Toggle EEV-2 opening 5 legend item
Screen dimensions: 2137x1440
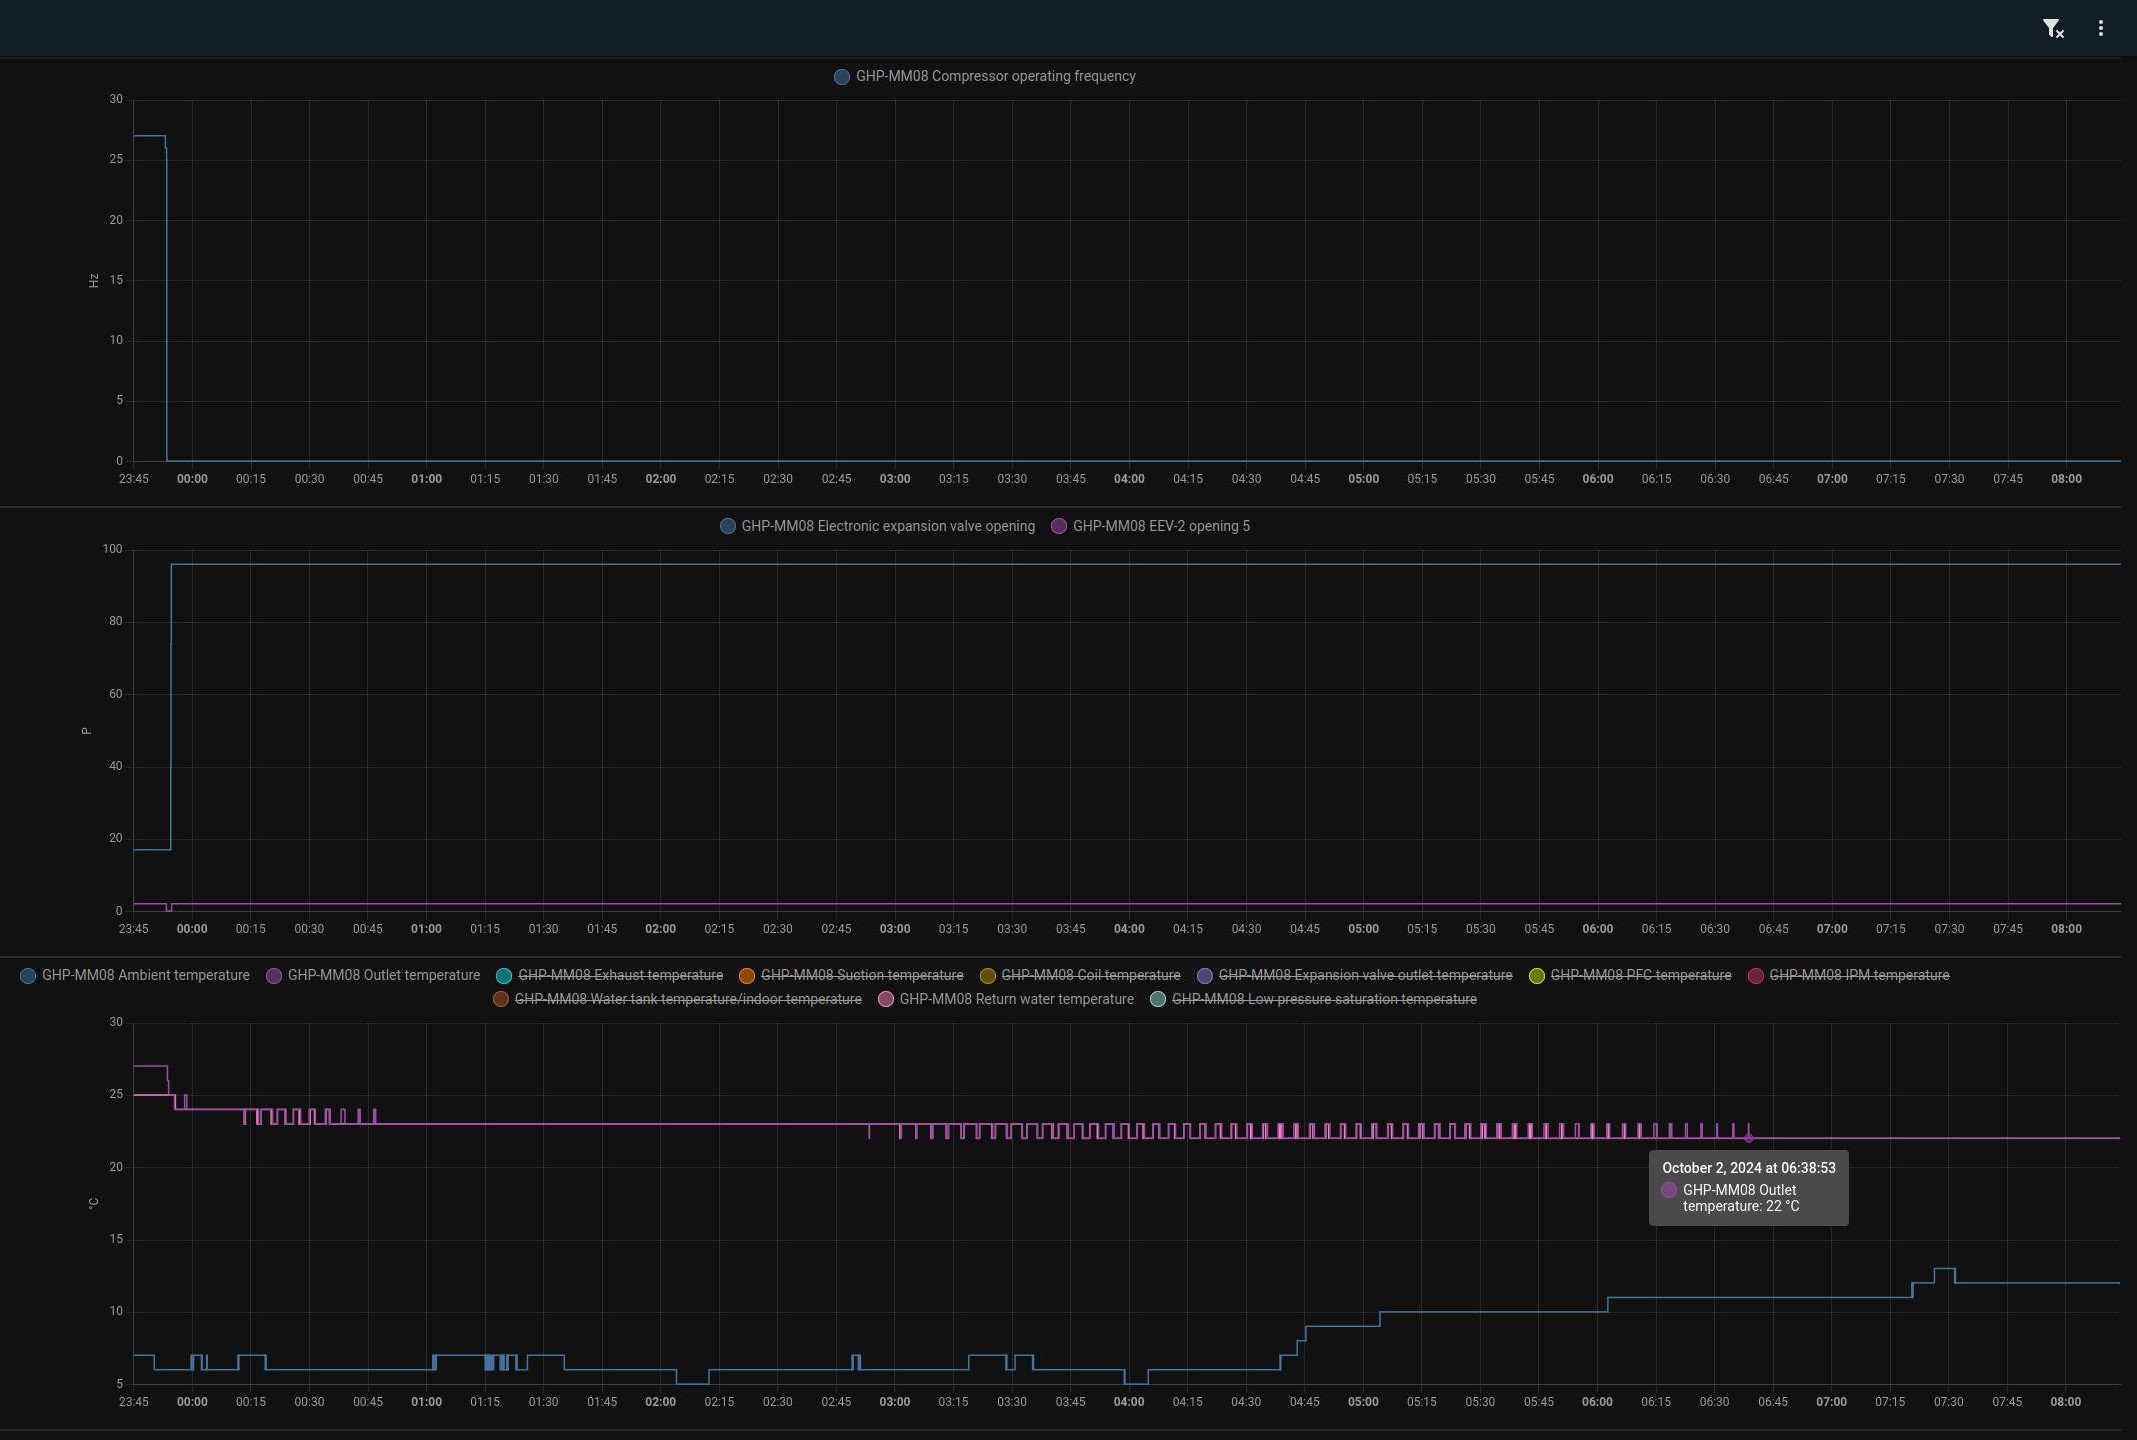(x=1160, y=527)
